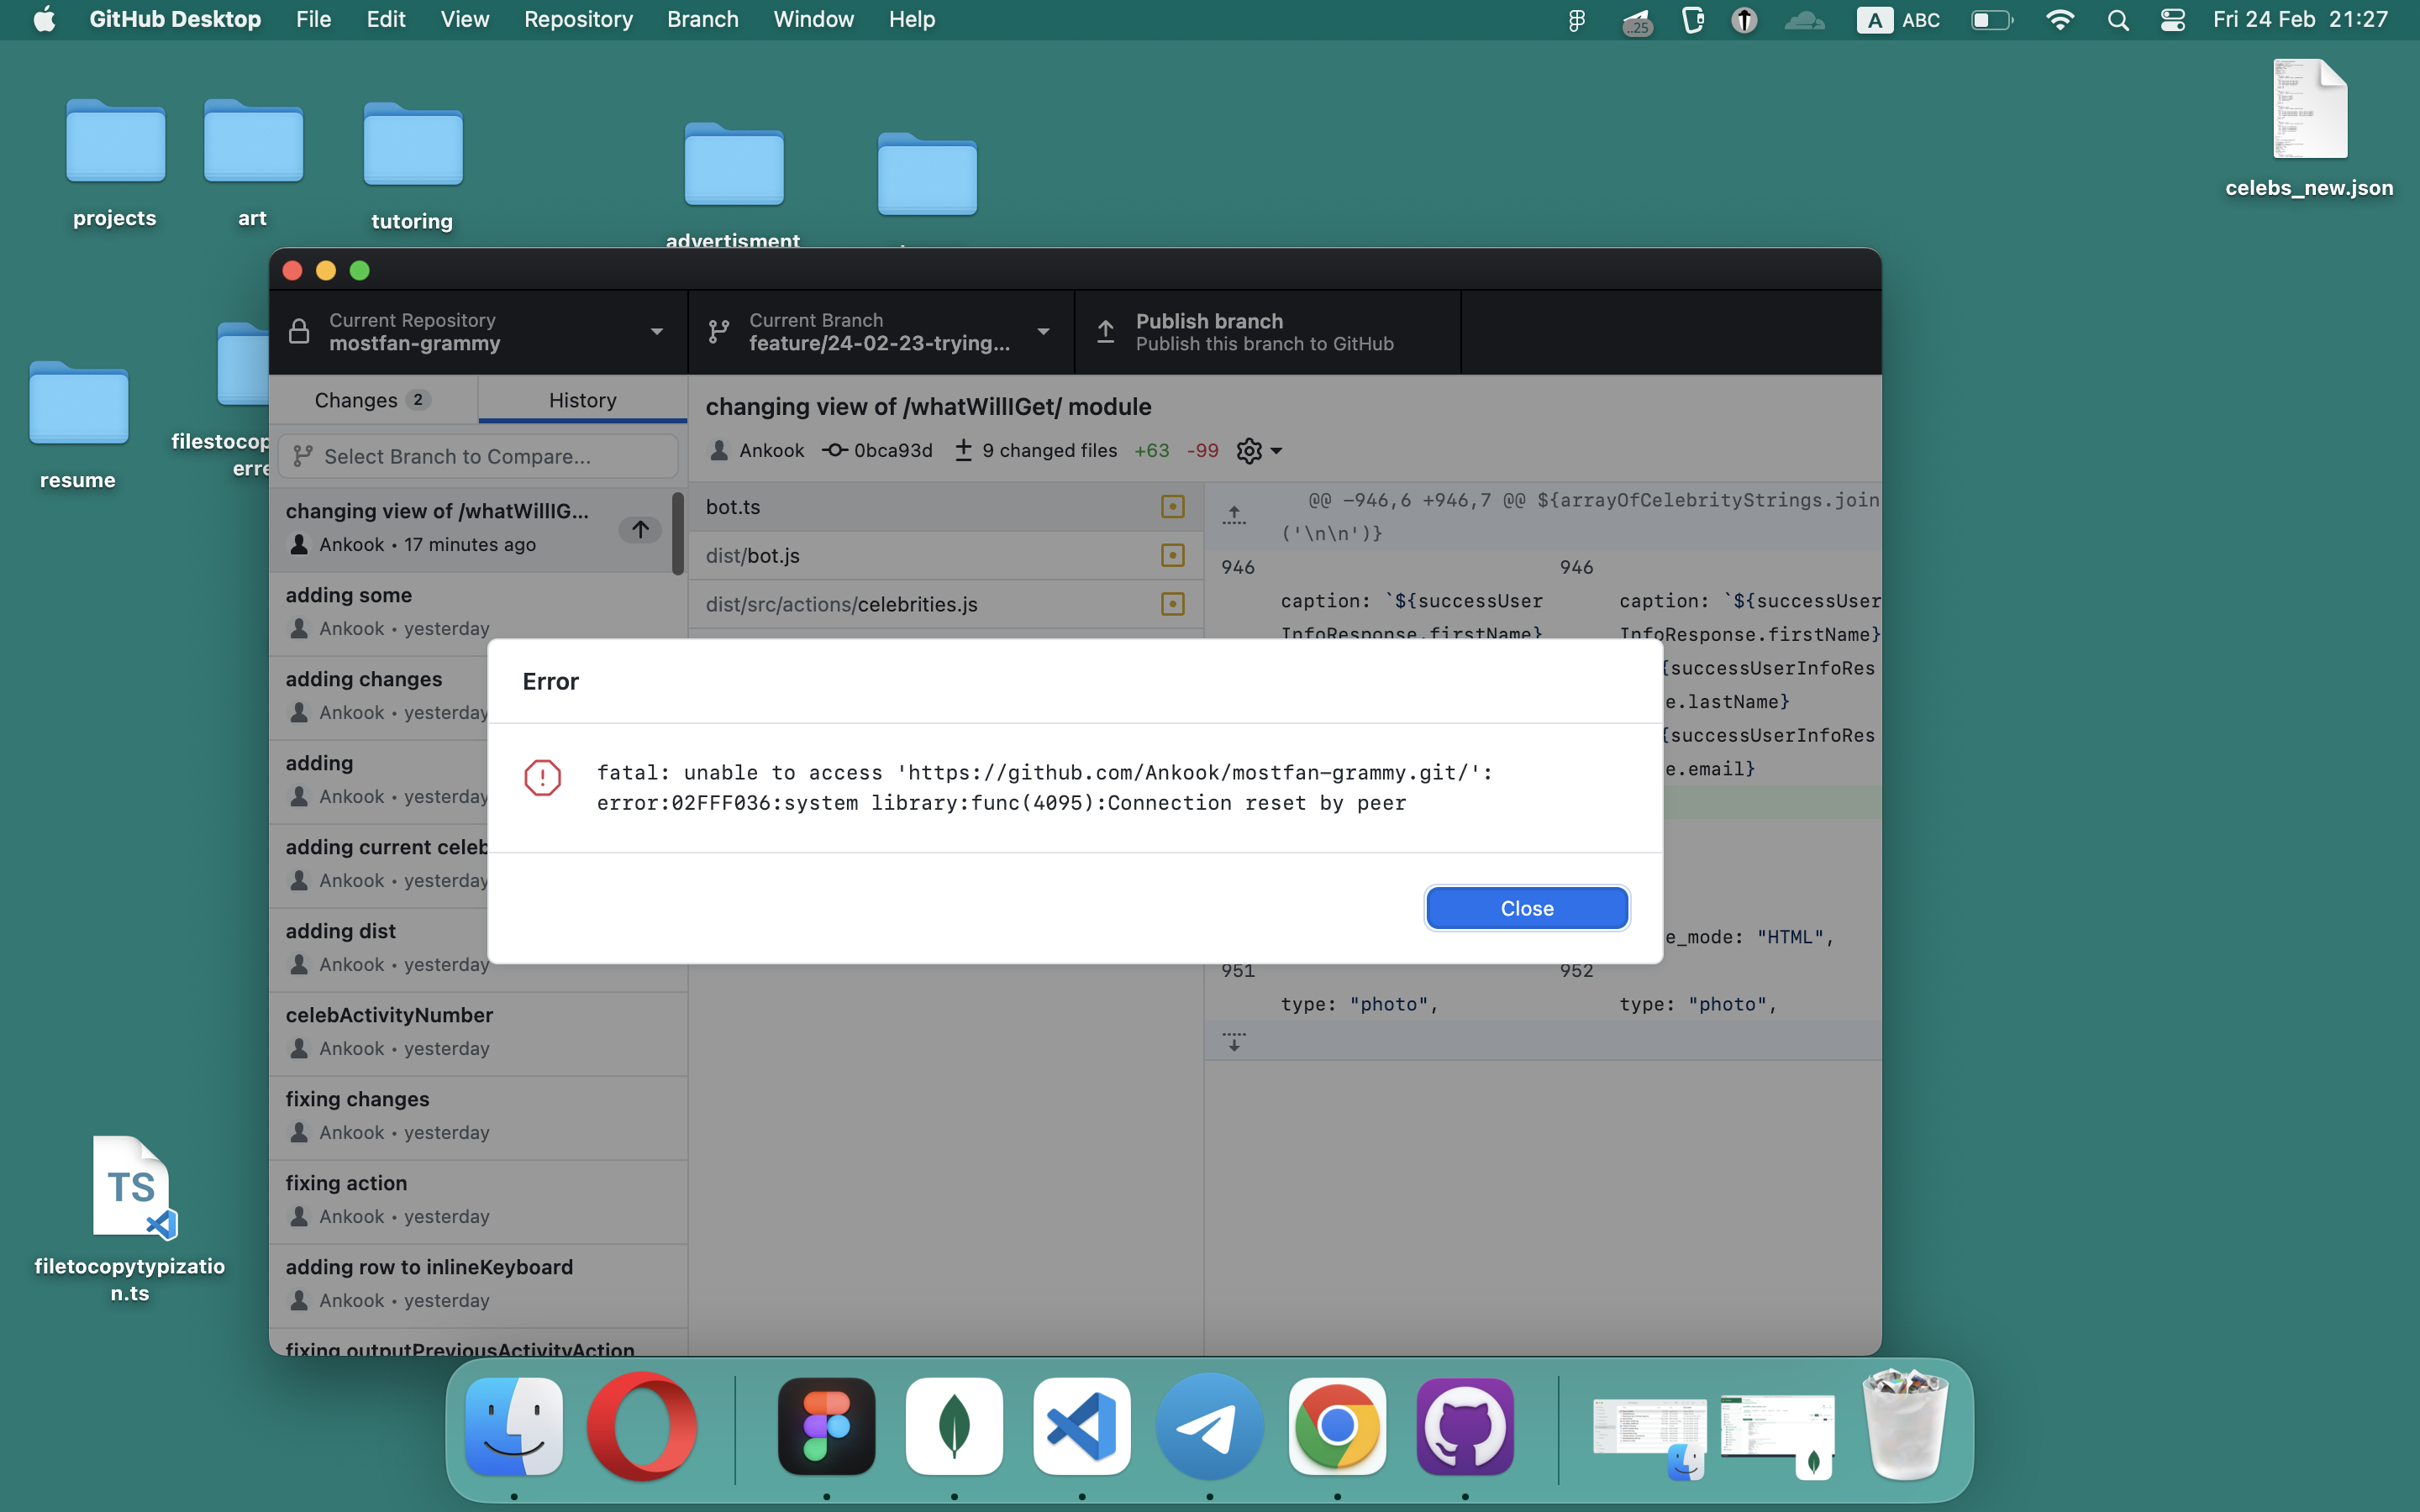Viewport: 2420px width, 1512px height.
Task: Open the Repository menu
Action: (x=578, y=20)
